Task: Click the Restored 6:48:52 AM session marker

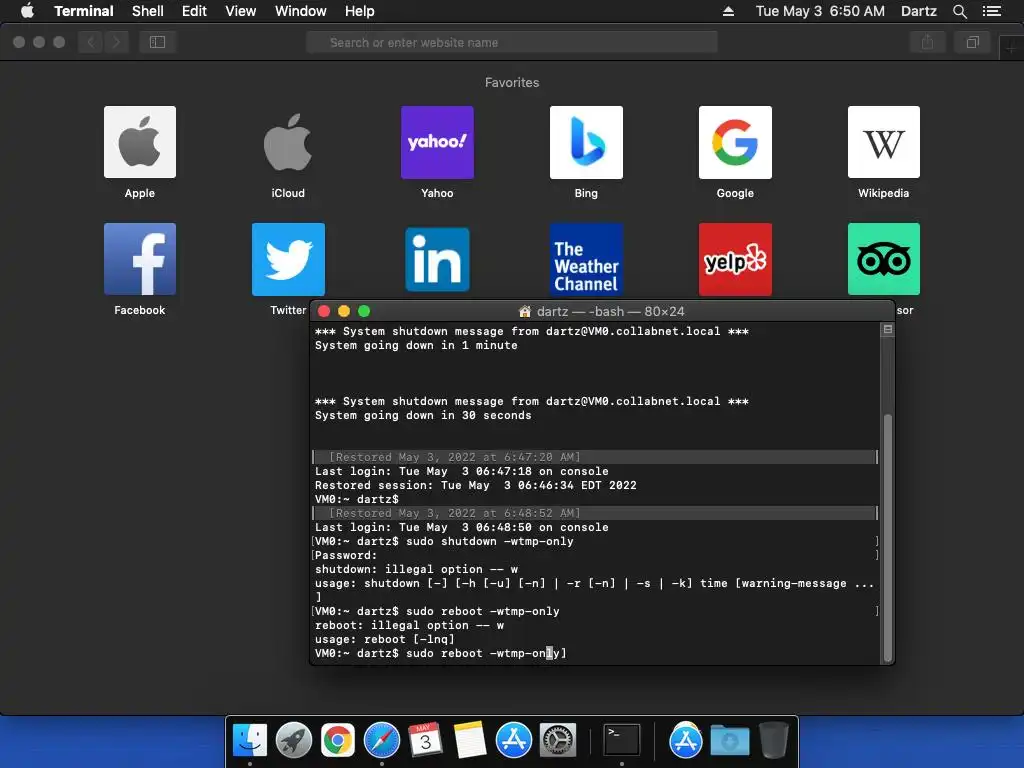Action: [x=595, y=513]
